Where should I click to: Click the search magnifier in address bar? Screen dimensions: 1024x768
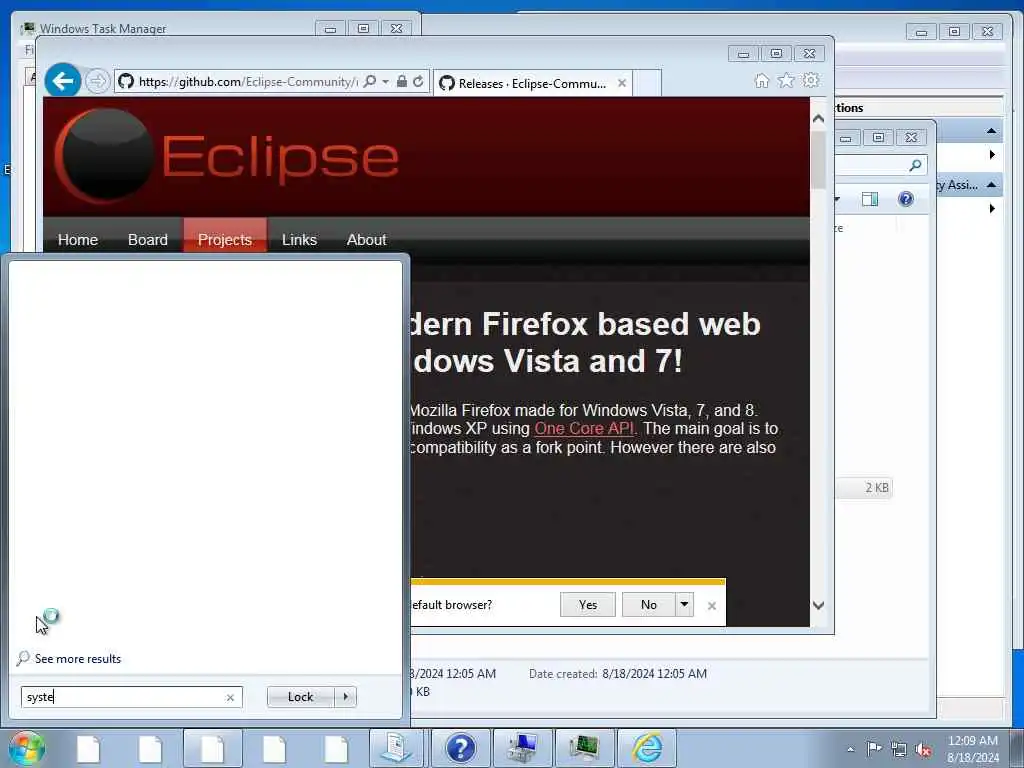370,82
